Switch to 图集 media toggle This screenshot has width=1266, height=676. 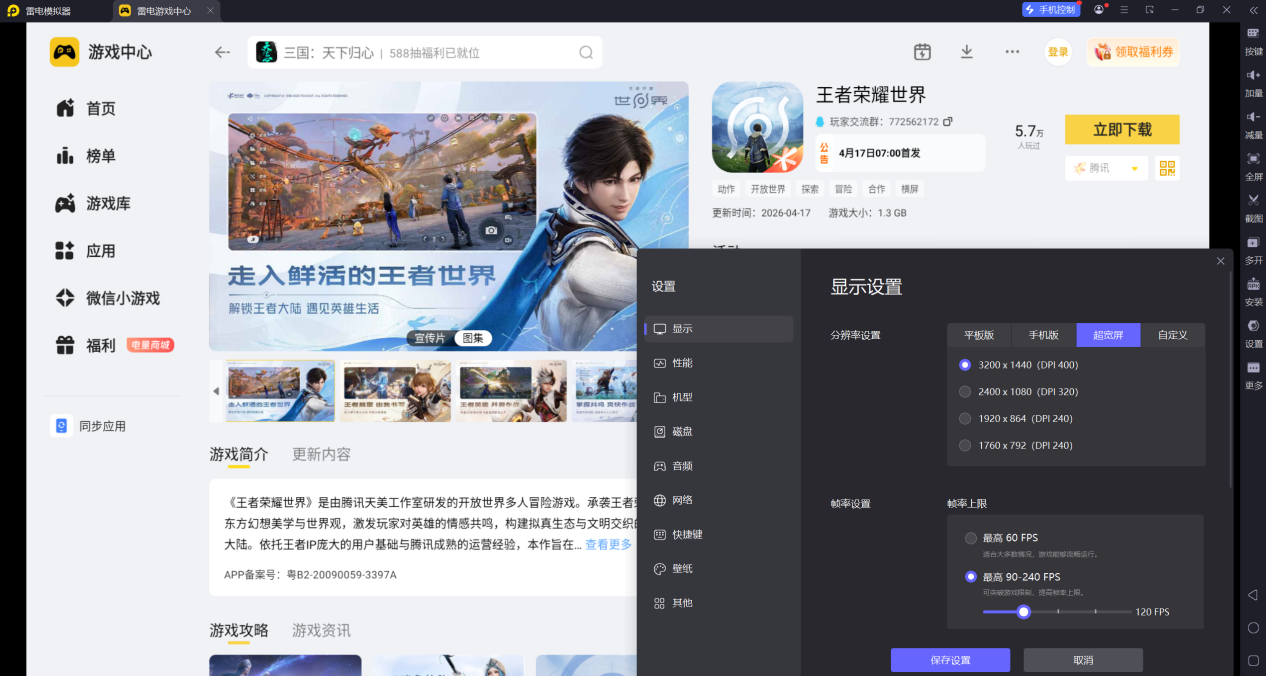pyautogui.click(x=472, y=339)
